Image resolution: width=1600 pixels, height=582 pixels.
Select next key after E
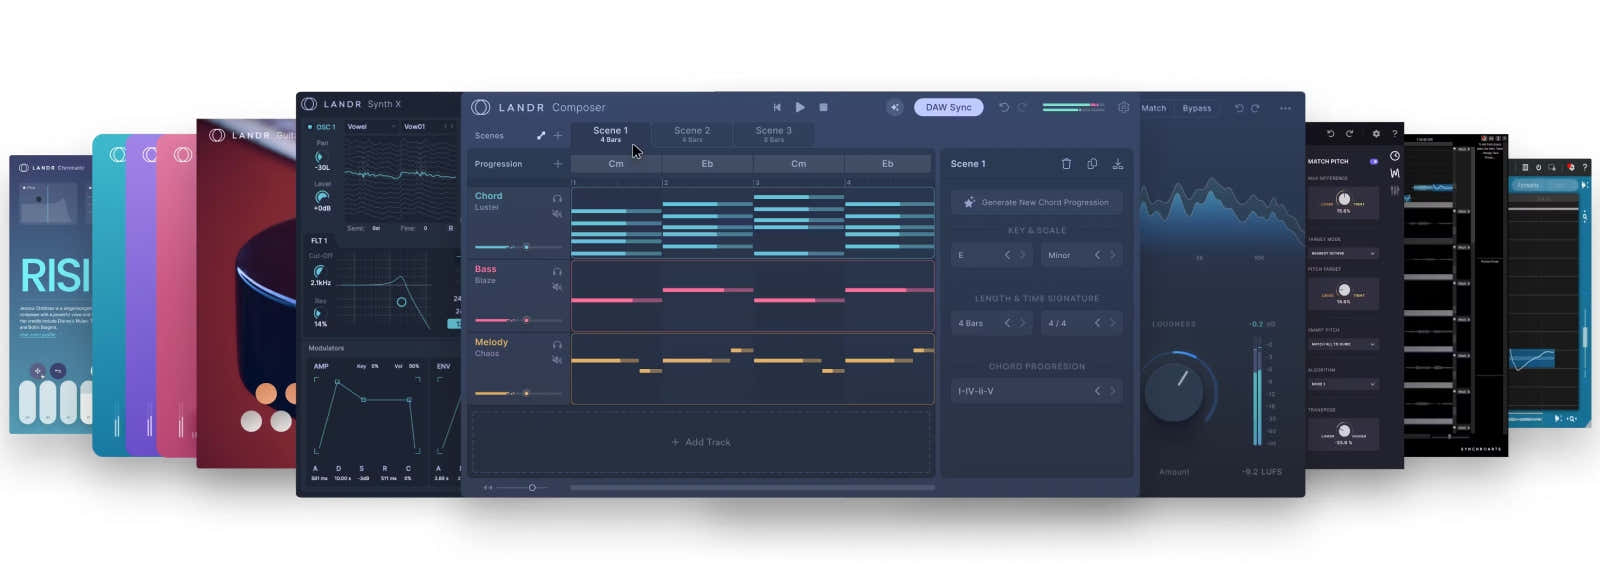(1022, 255)
